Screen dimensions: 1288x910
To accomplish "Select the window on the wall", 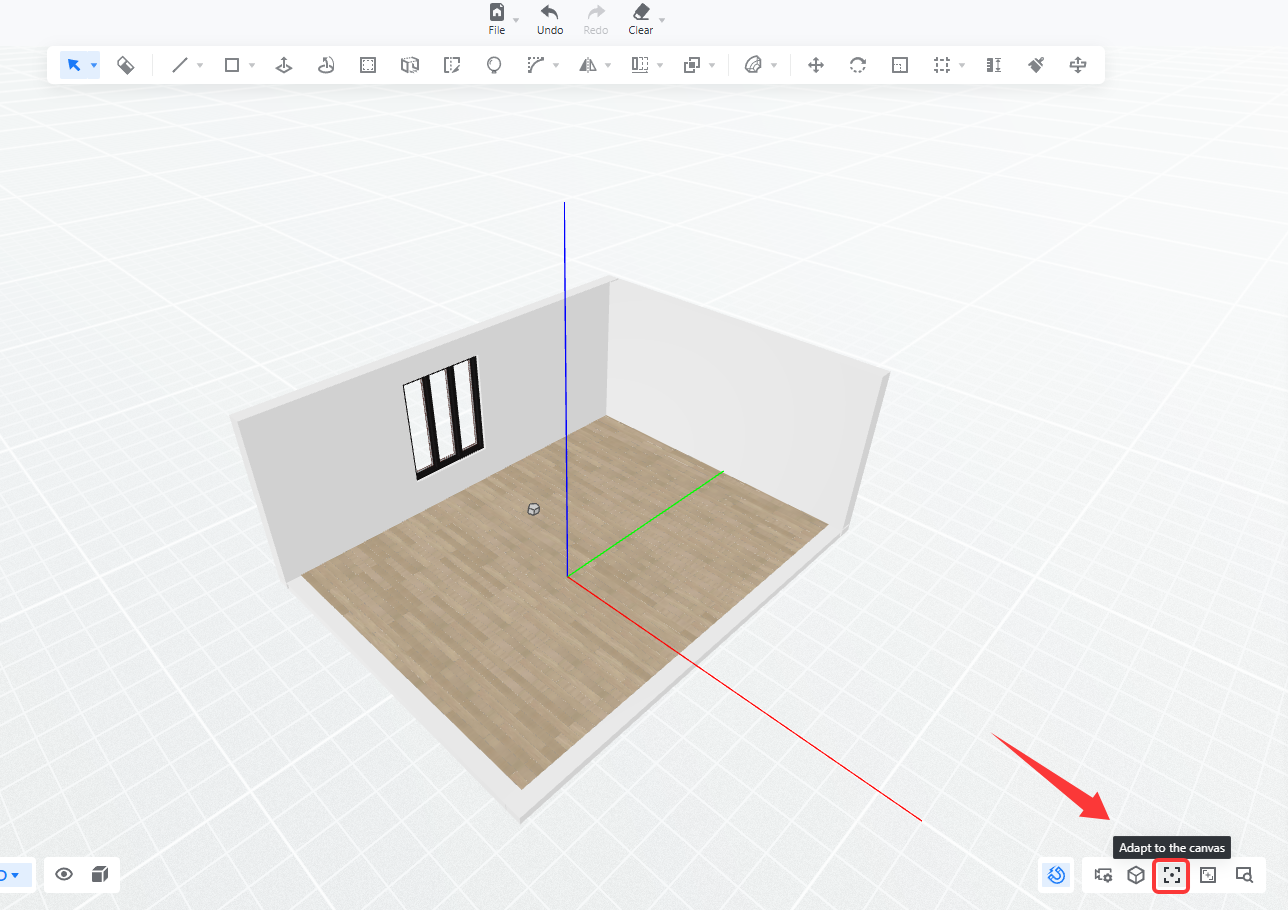I will pos(444,417).
